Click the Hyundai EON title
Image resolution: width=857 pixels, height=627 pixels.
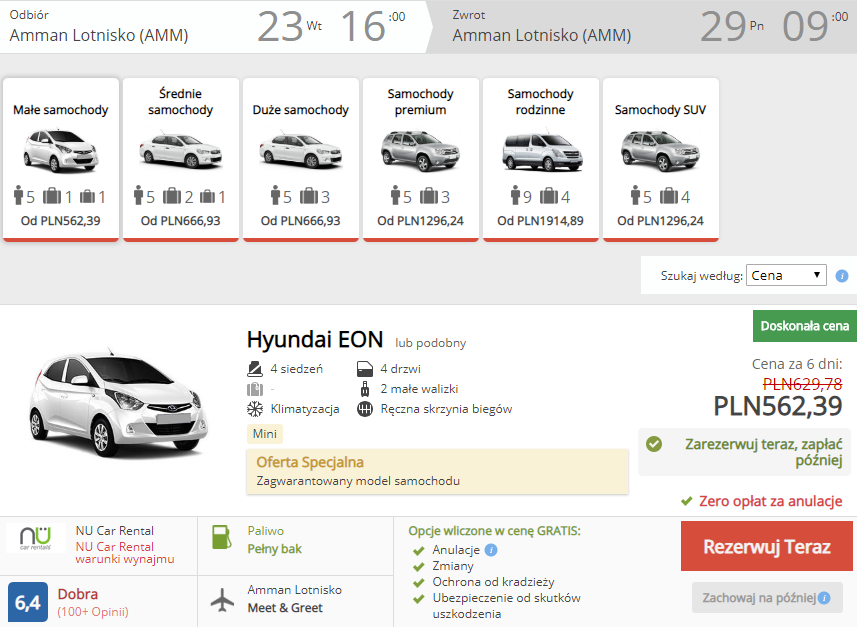coord(315,339)
